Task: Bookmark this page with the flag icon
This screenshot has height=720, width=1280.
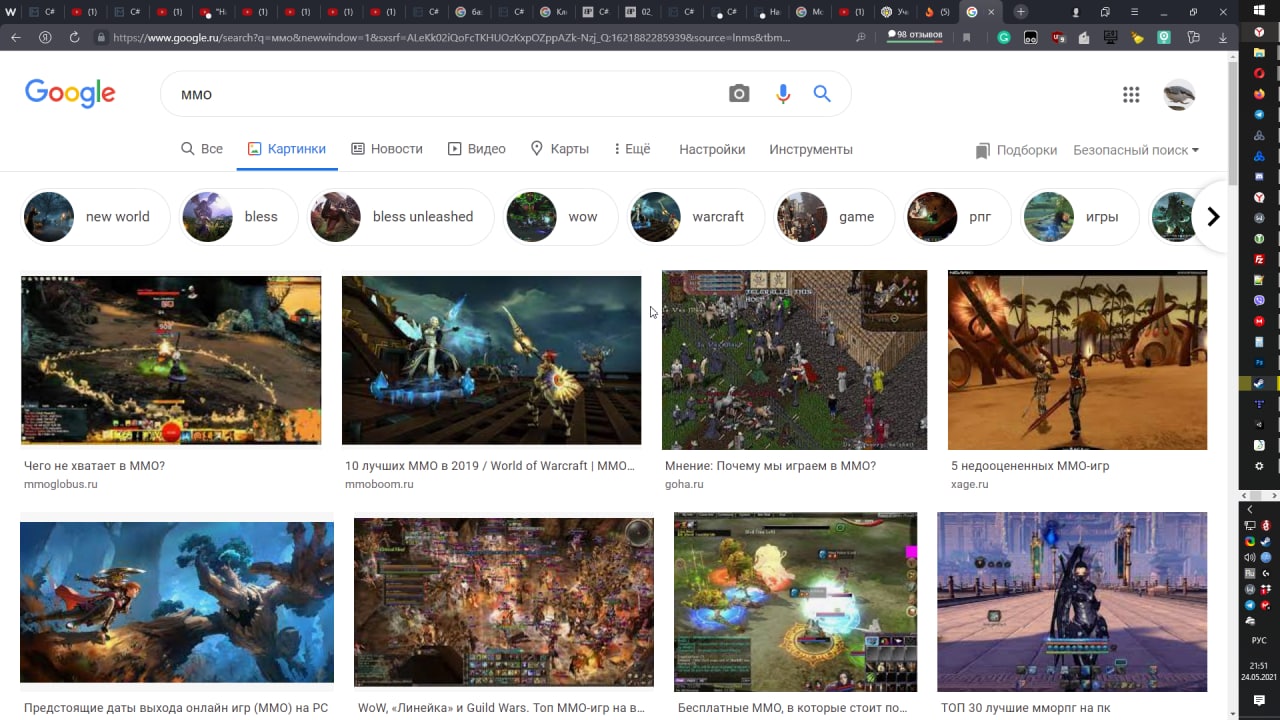Action: [x=966, y=37]
